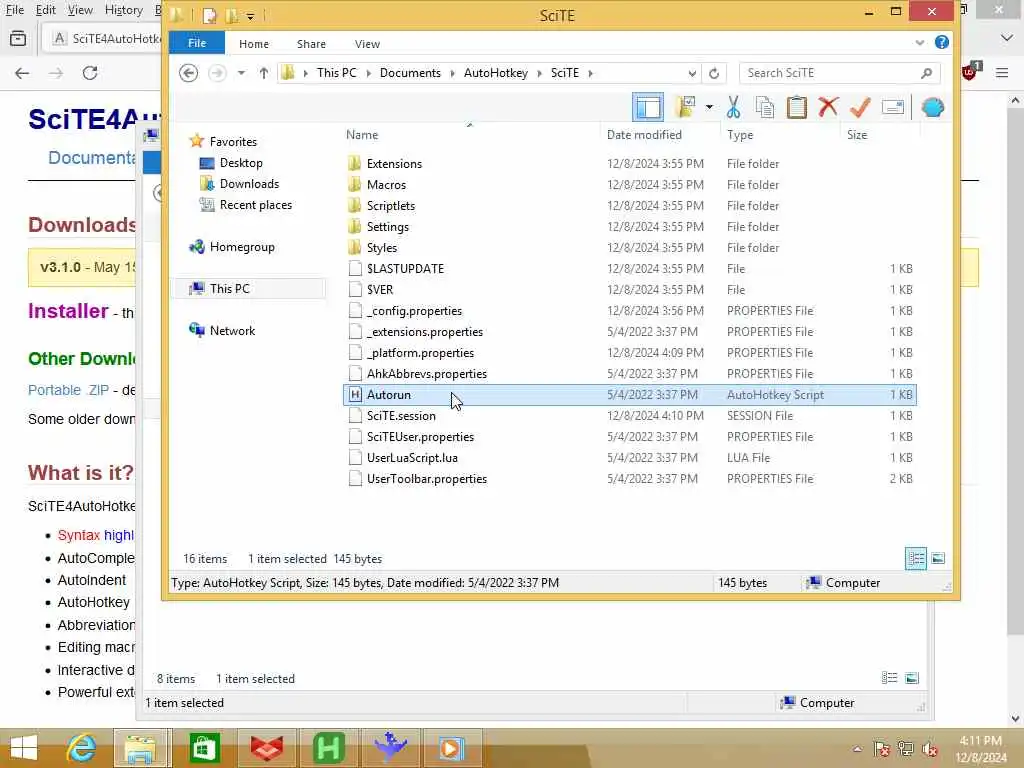Open the Home ribbon tab
The width and height of the screenshot is (1024, 768).
coord(253,44)
